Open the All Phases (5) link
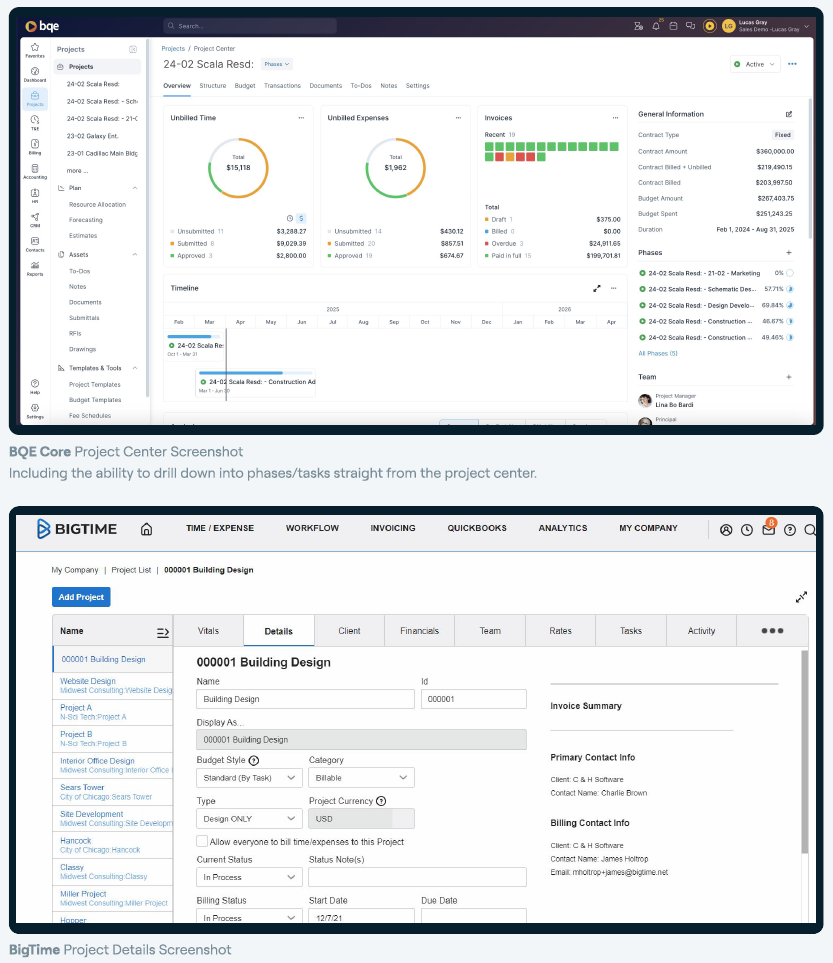The width and height of the screenshot is (833, 963). [x=658, y=354]
